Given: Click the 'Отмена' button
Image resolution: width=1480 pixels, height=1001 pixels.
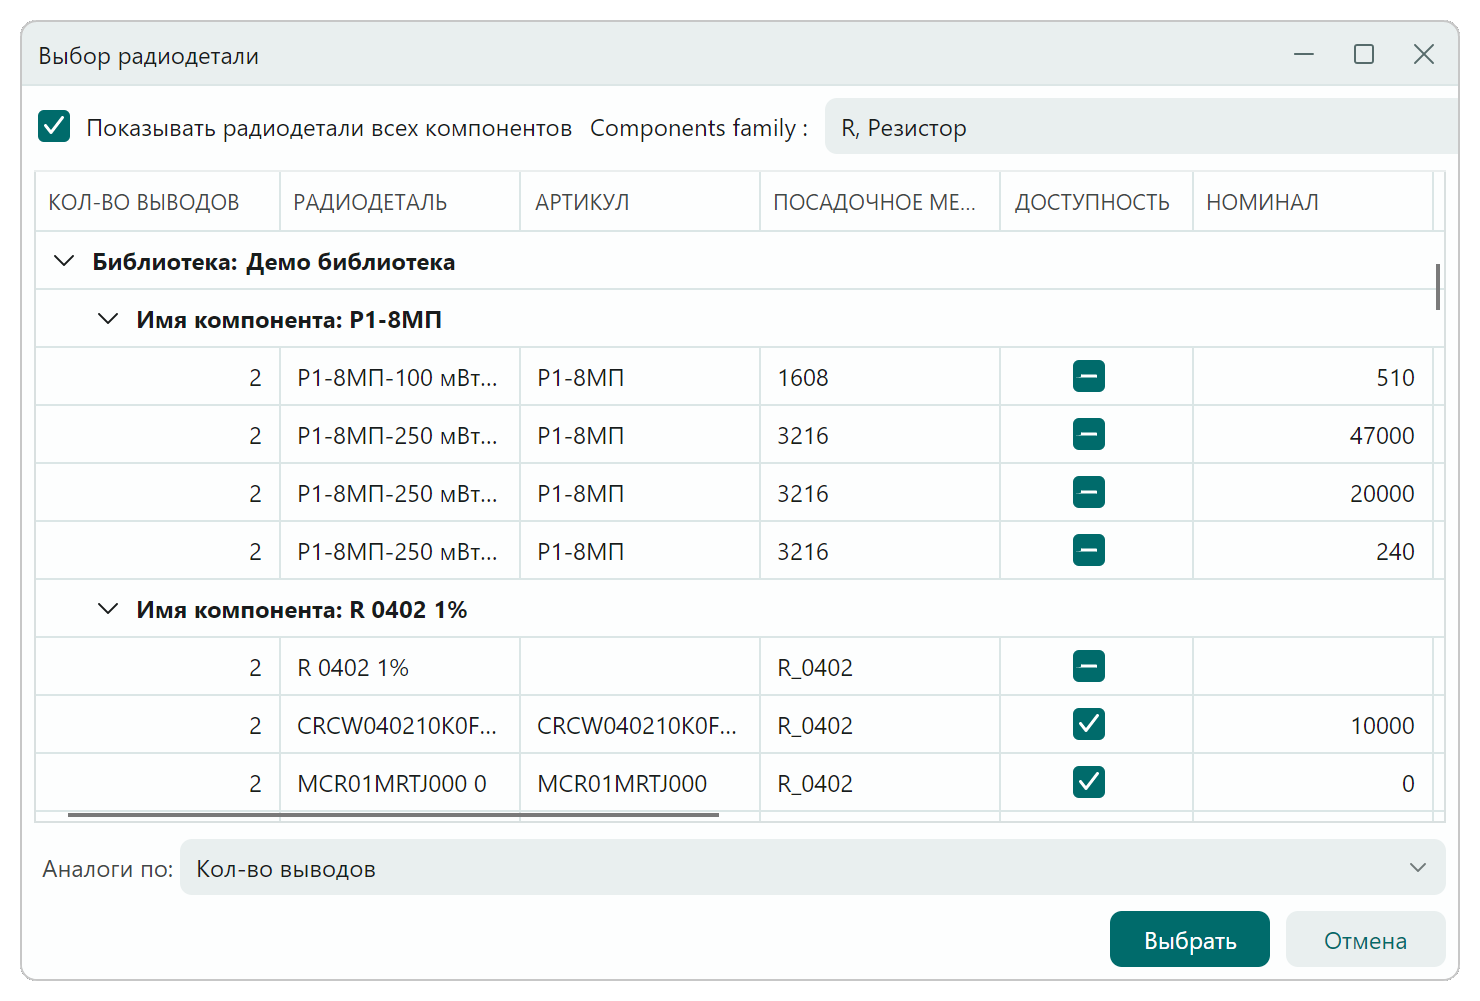Looking at the screenshot, I should (x=1365, y=940).
